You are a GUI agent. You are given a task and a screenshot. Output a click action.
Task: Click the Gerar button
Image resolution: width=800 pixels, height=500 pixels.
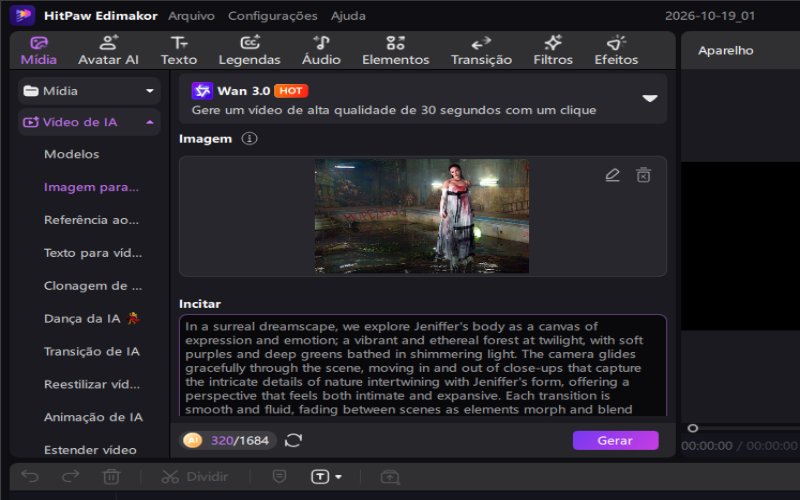coord(615,440)
